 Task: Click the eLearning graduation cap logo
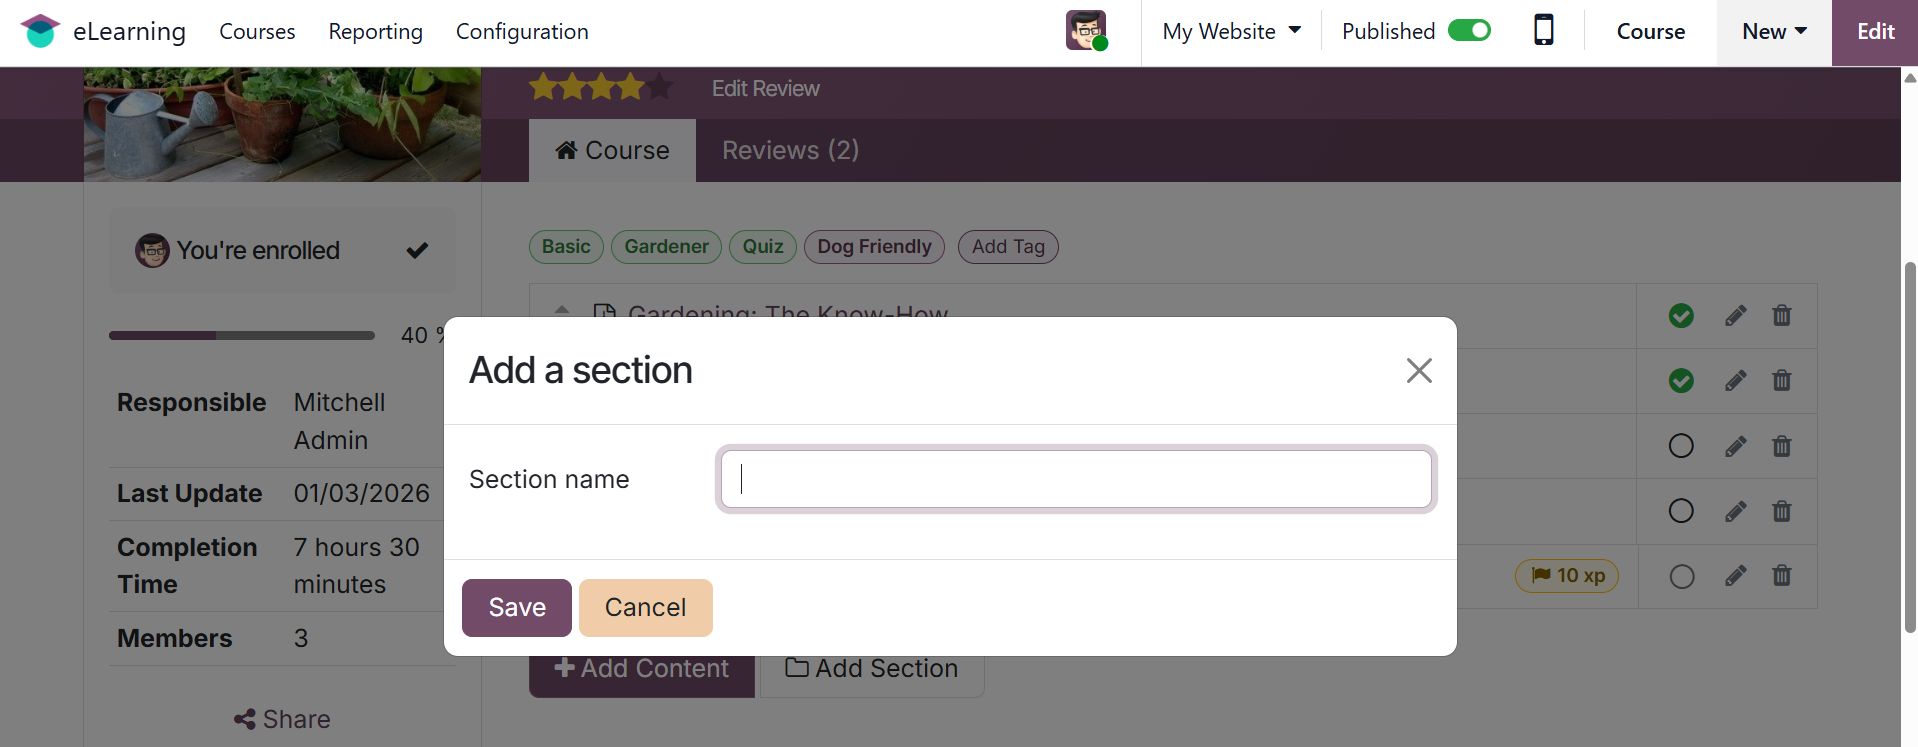tap(40, 31)
